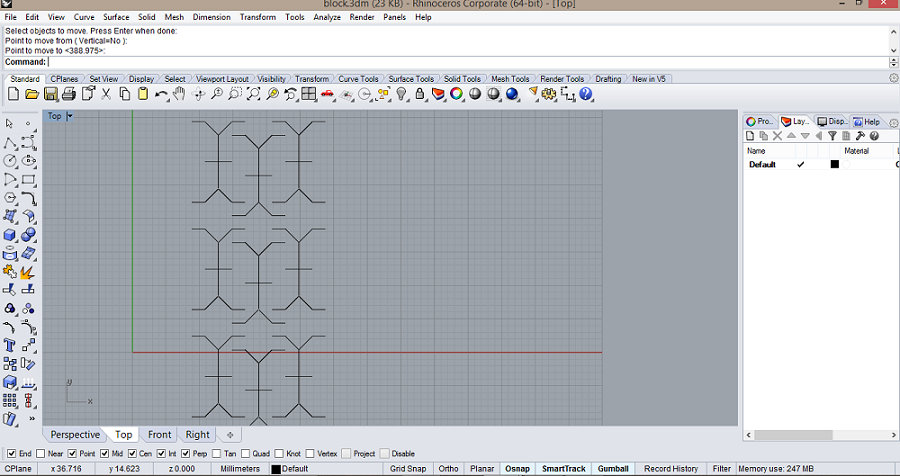Open a file with the folder icon

(x=32, y=94)
